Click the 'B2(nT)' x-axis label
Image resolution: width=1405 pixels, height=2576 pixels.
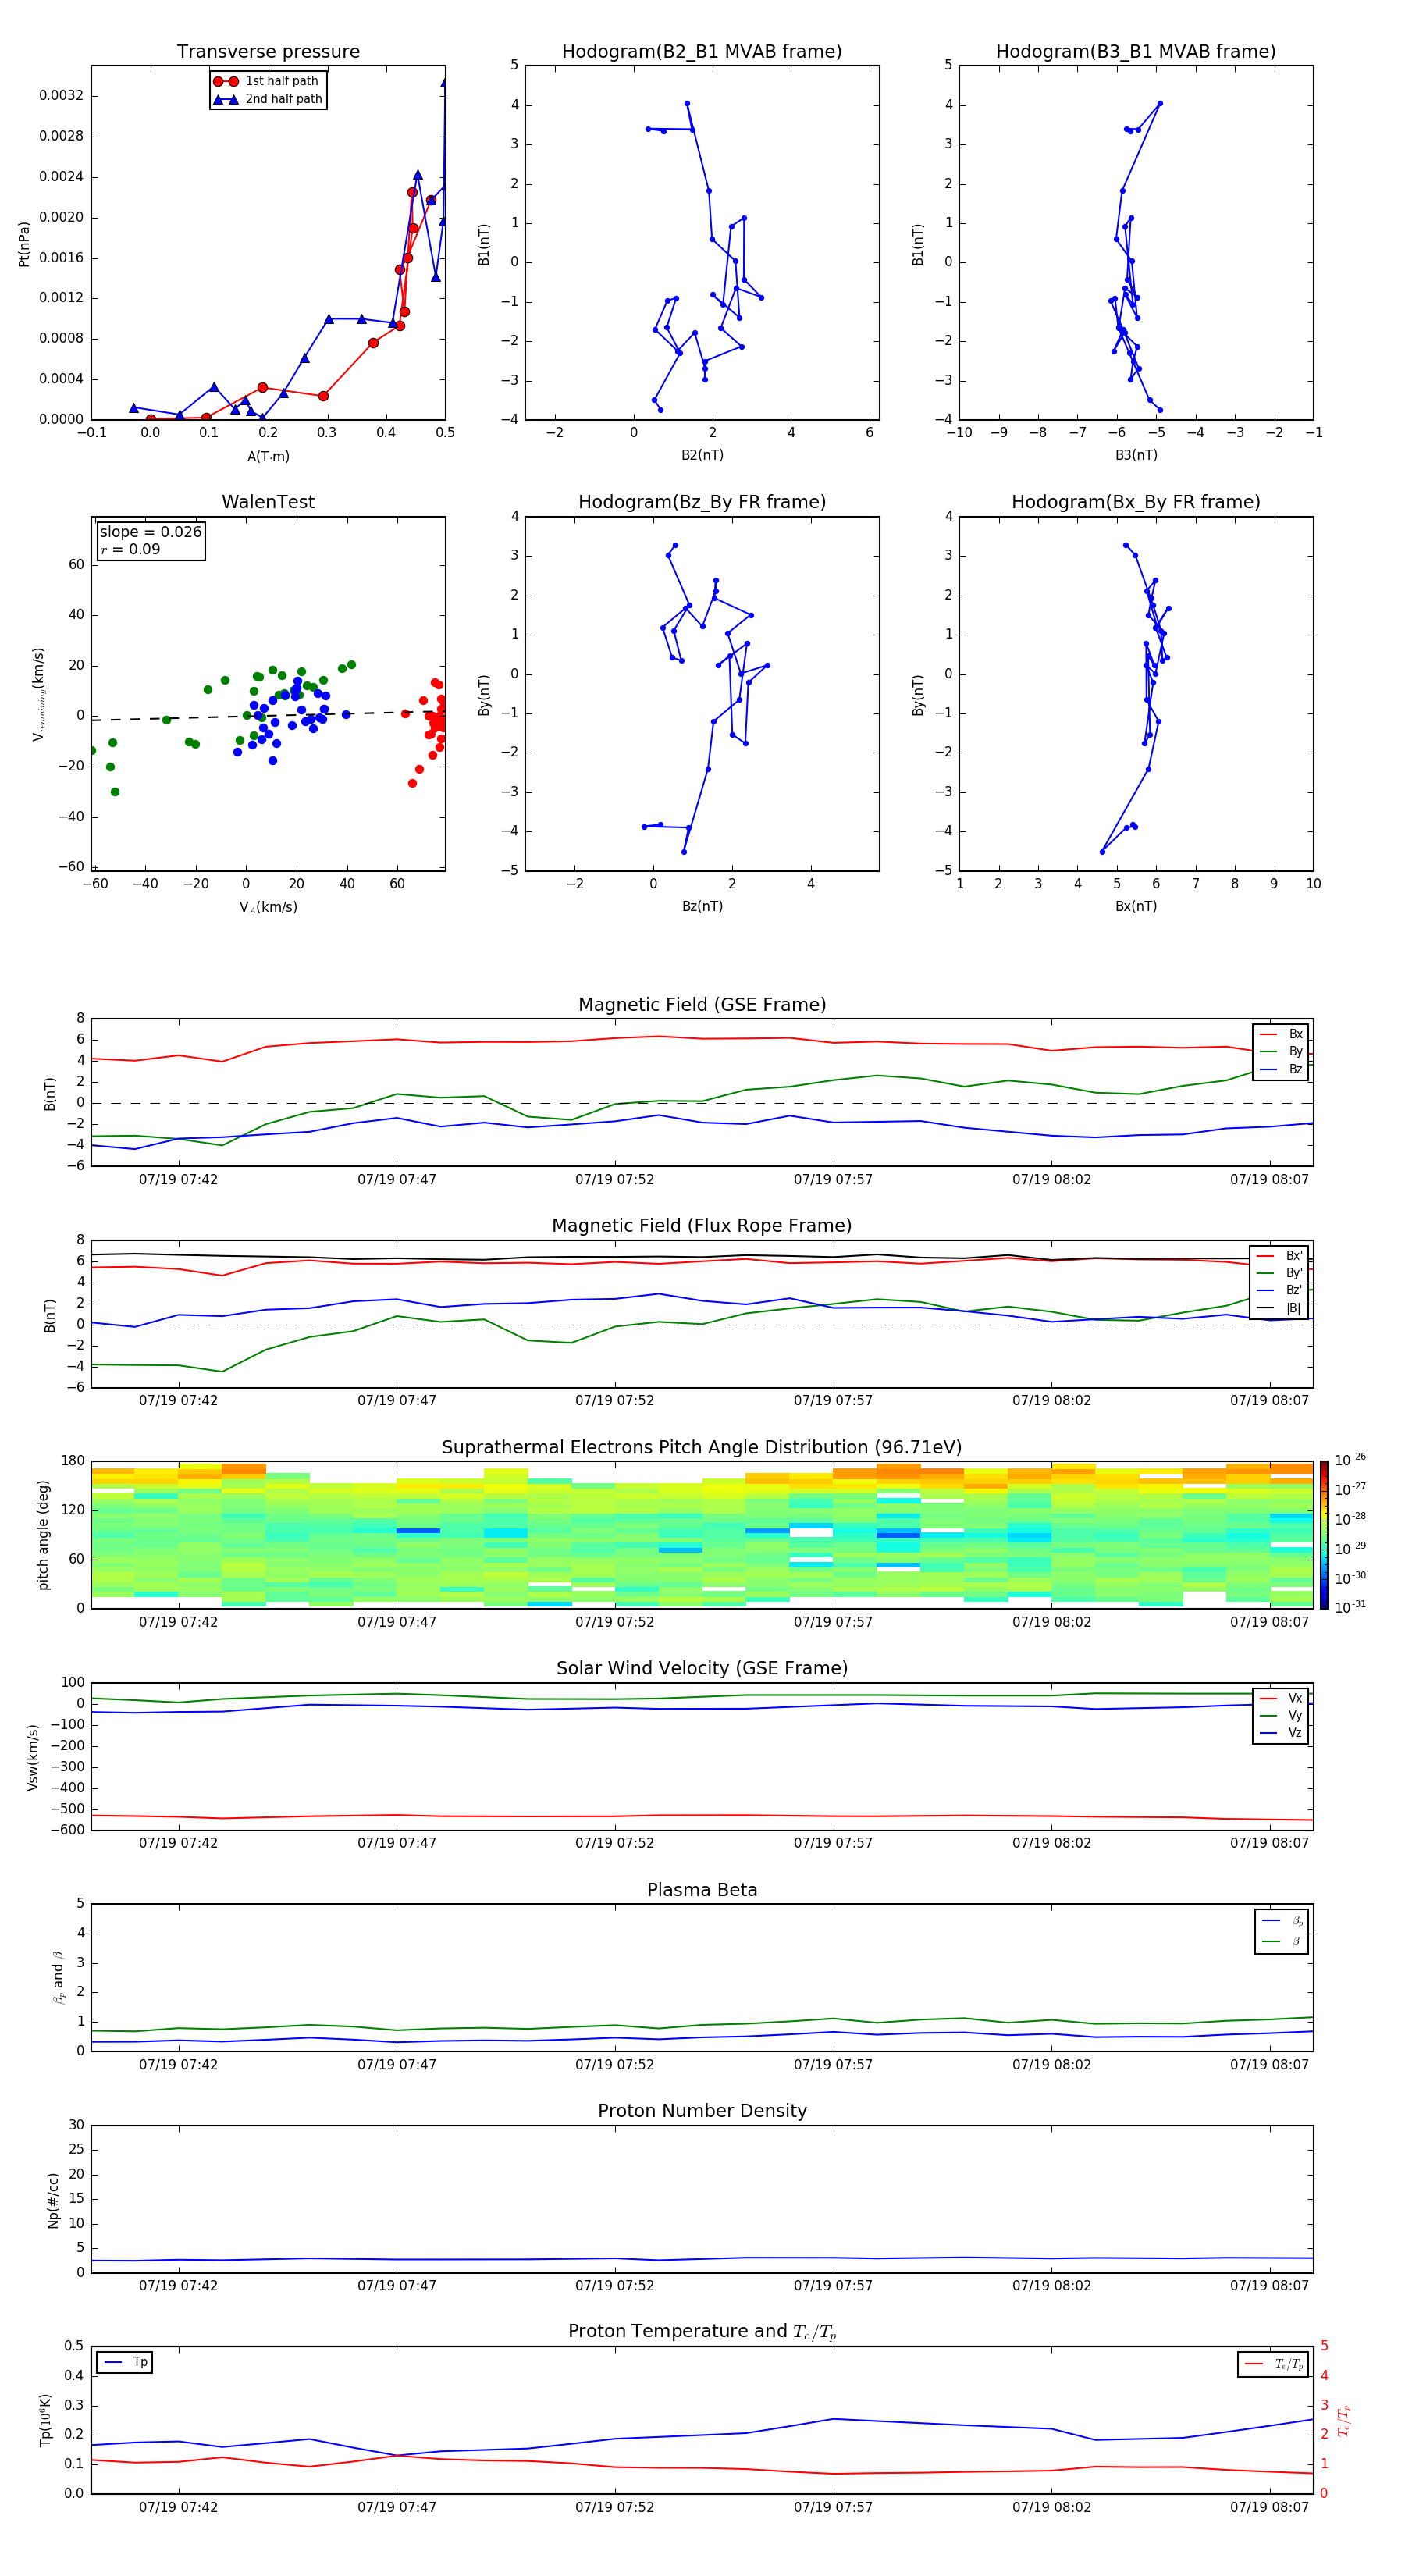click(702, 455)
